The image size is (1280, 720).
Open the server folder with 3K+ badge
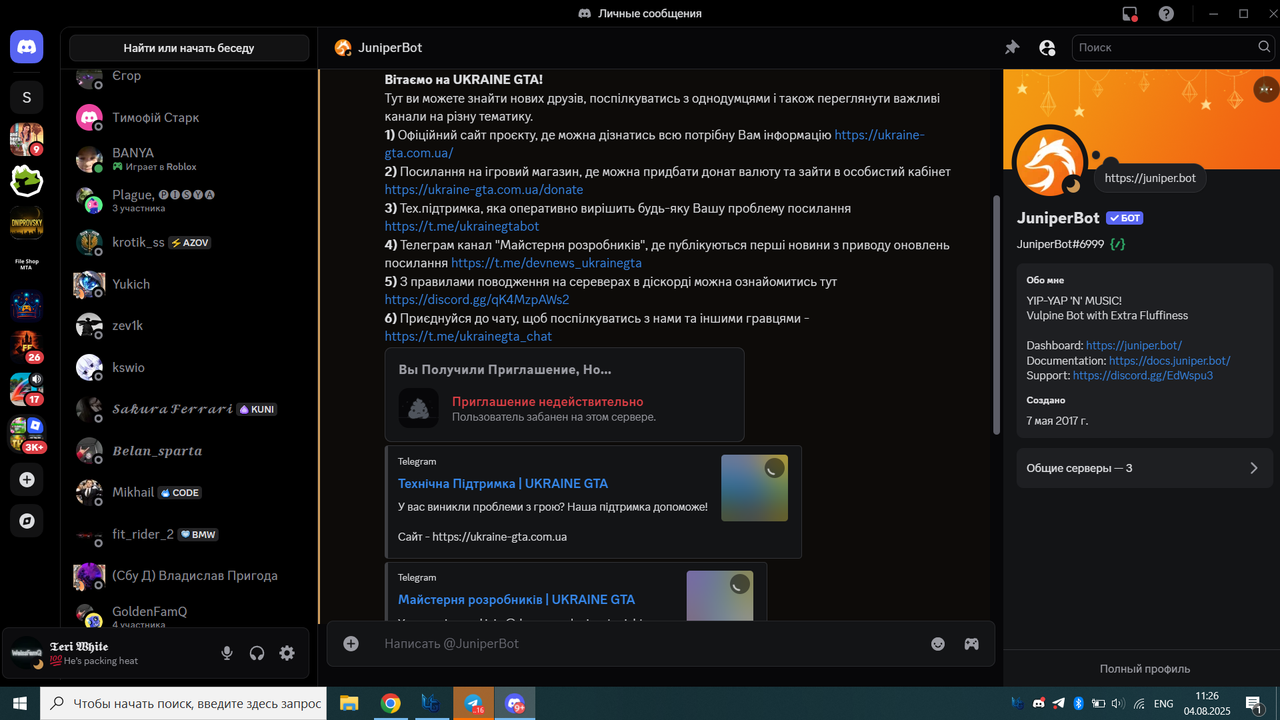coord(27,434)
